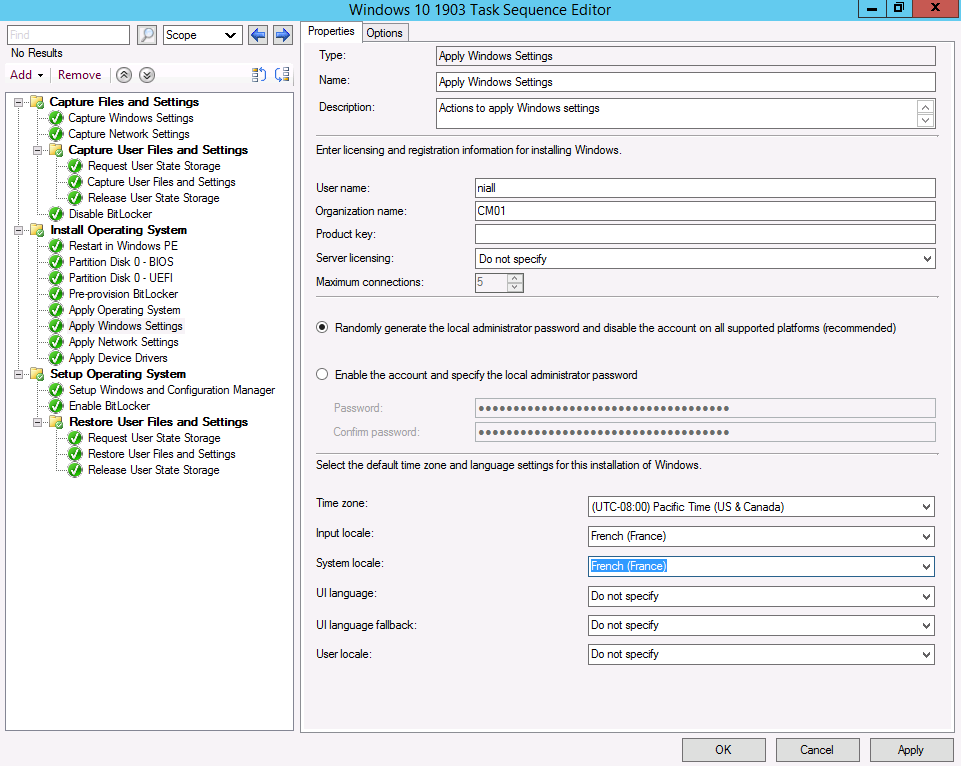Image resolution: width=961 pixels, height=766 pixels.
Task: Select Apply Windows Settings step
Action: 126,326
